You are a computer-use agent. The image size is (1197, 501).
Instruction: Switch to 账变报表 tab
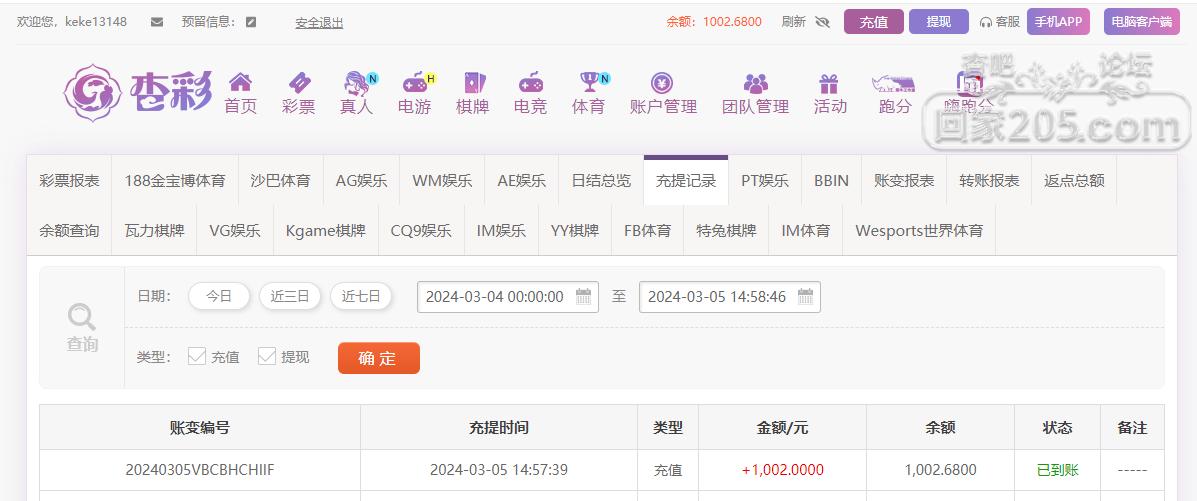[x=905, y=181]
